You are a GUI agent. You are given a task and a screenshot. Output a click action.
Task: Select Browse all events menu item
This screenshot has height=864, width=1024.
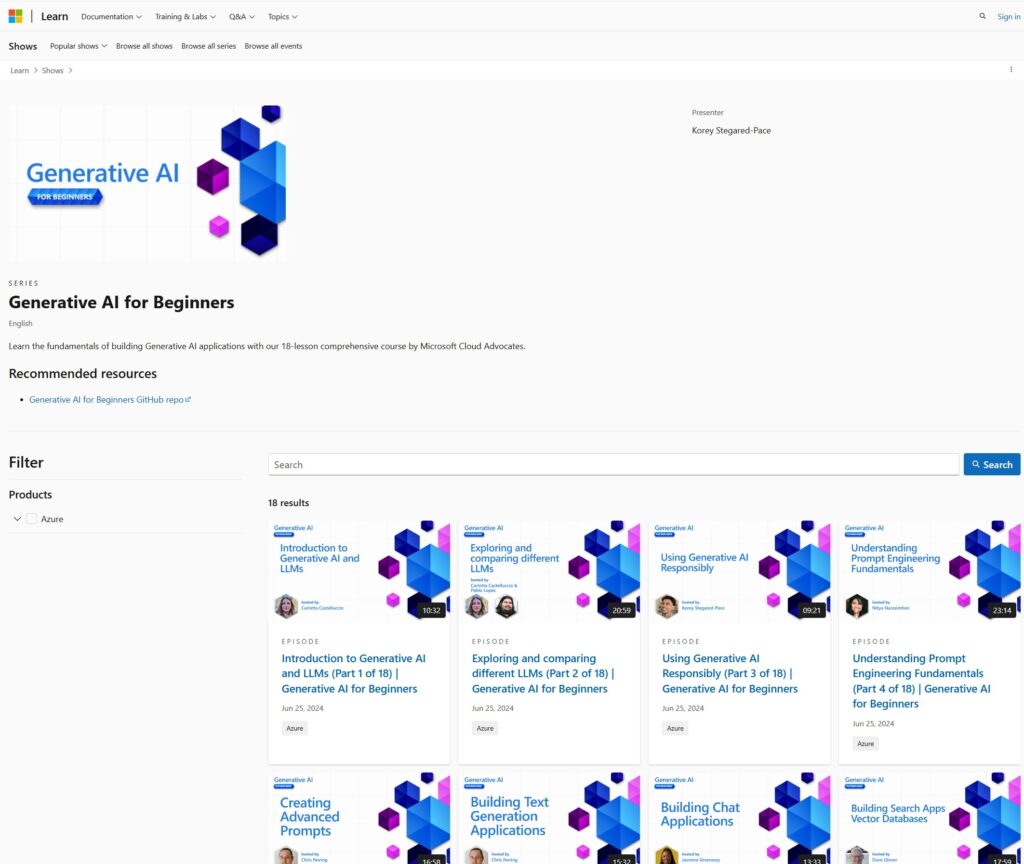tap(273, 46)
